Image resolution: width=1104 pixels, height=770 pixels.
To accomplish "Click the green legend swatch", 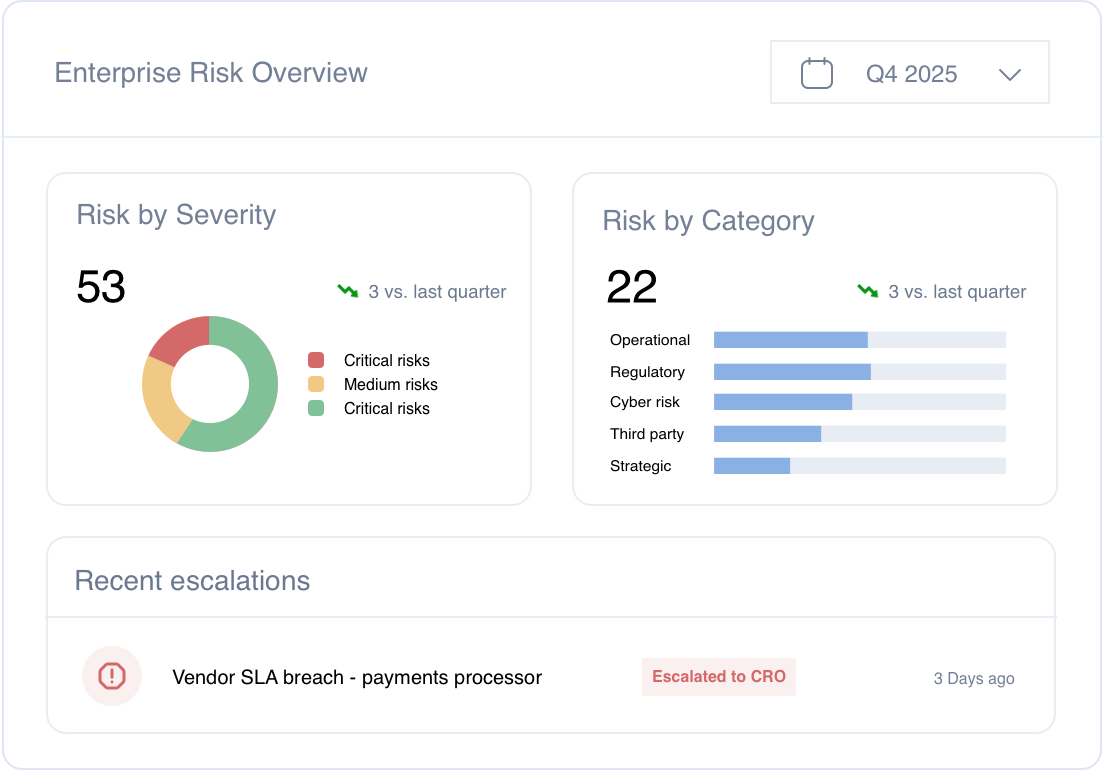I will click(x=316, y=408).
